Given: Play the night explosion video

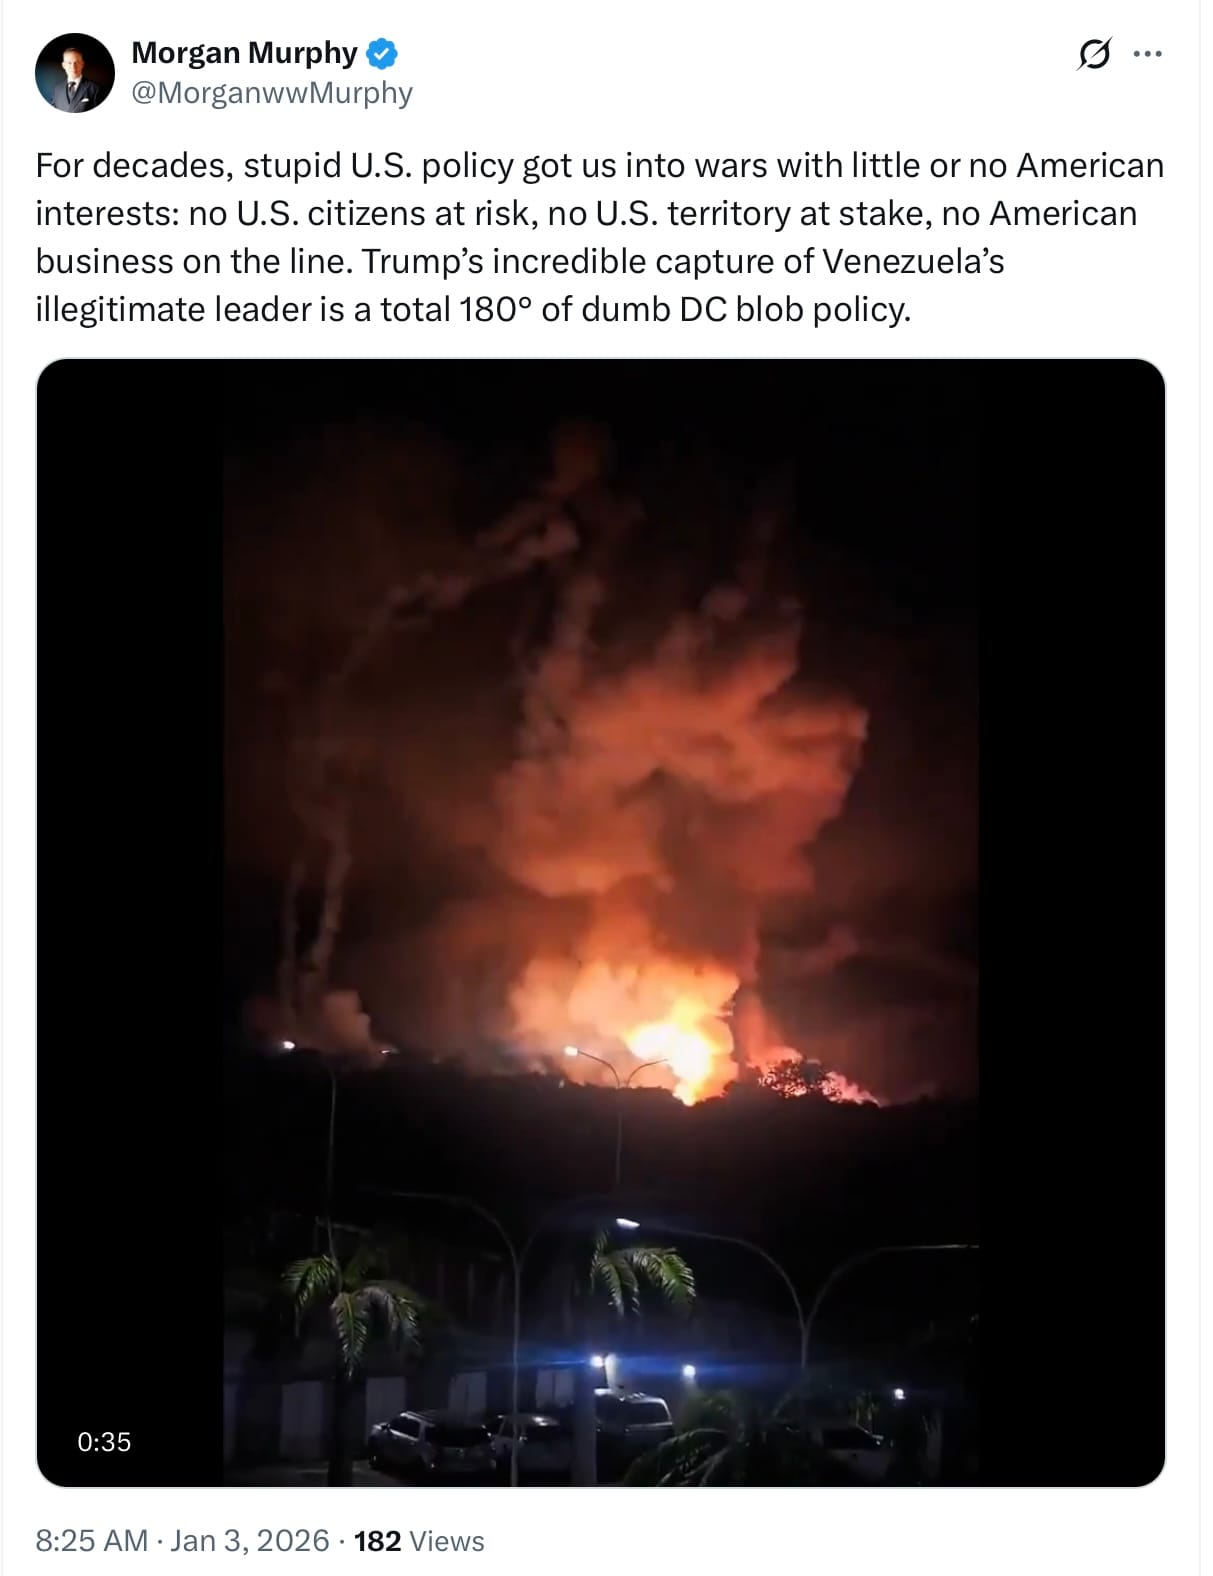Looking at the screenshot, I should 601,922.
